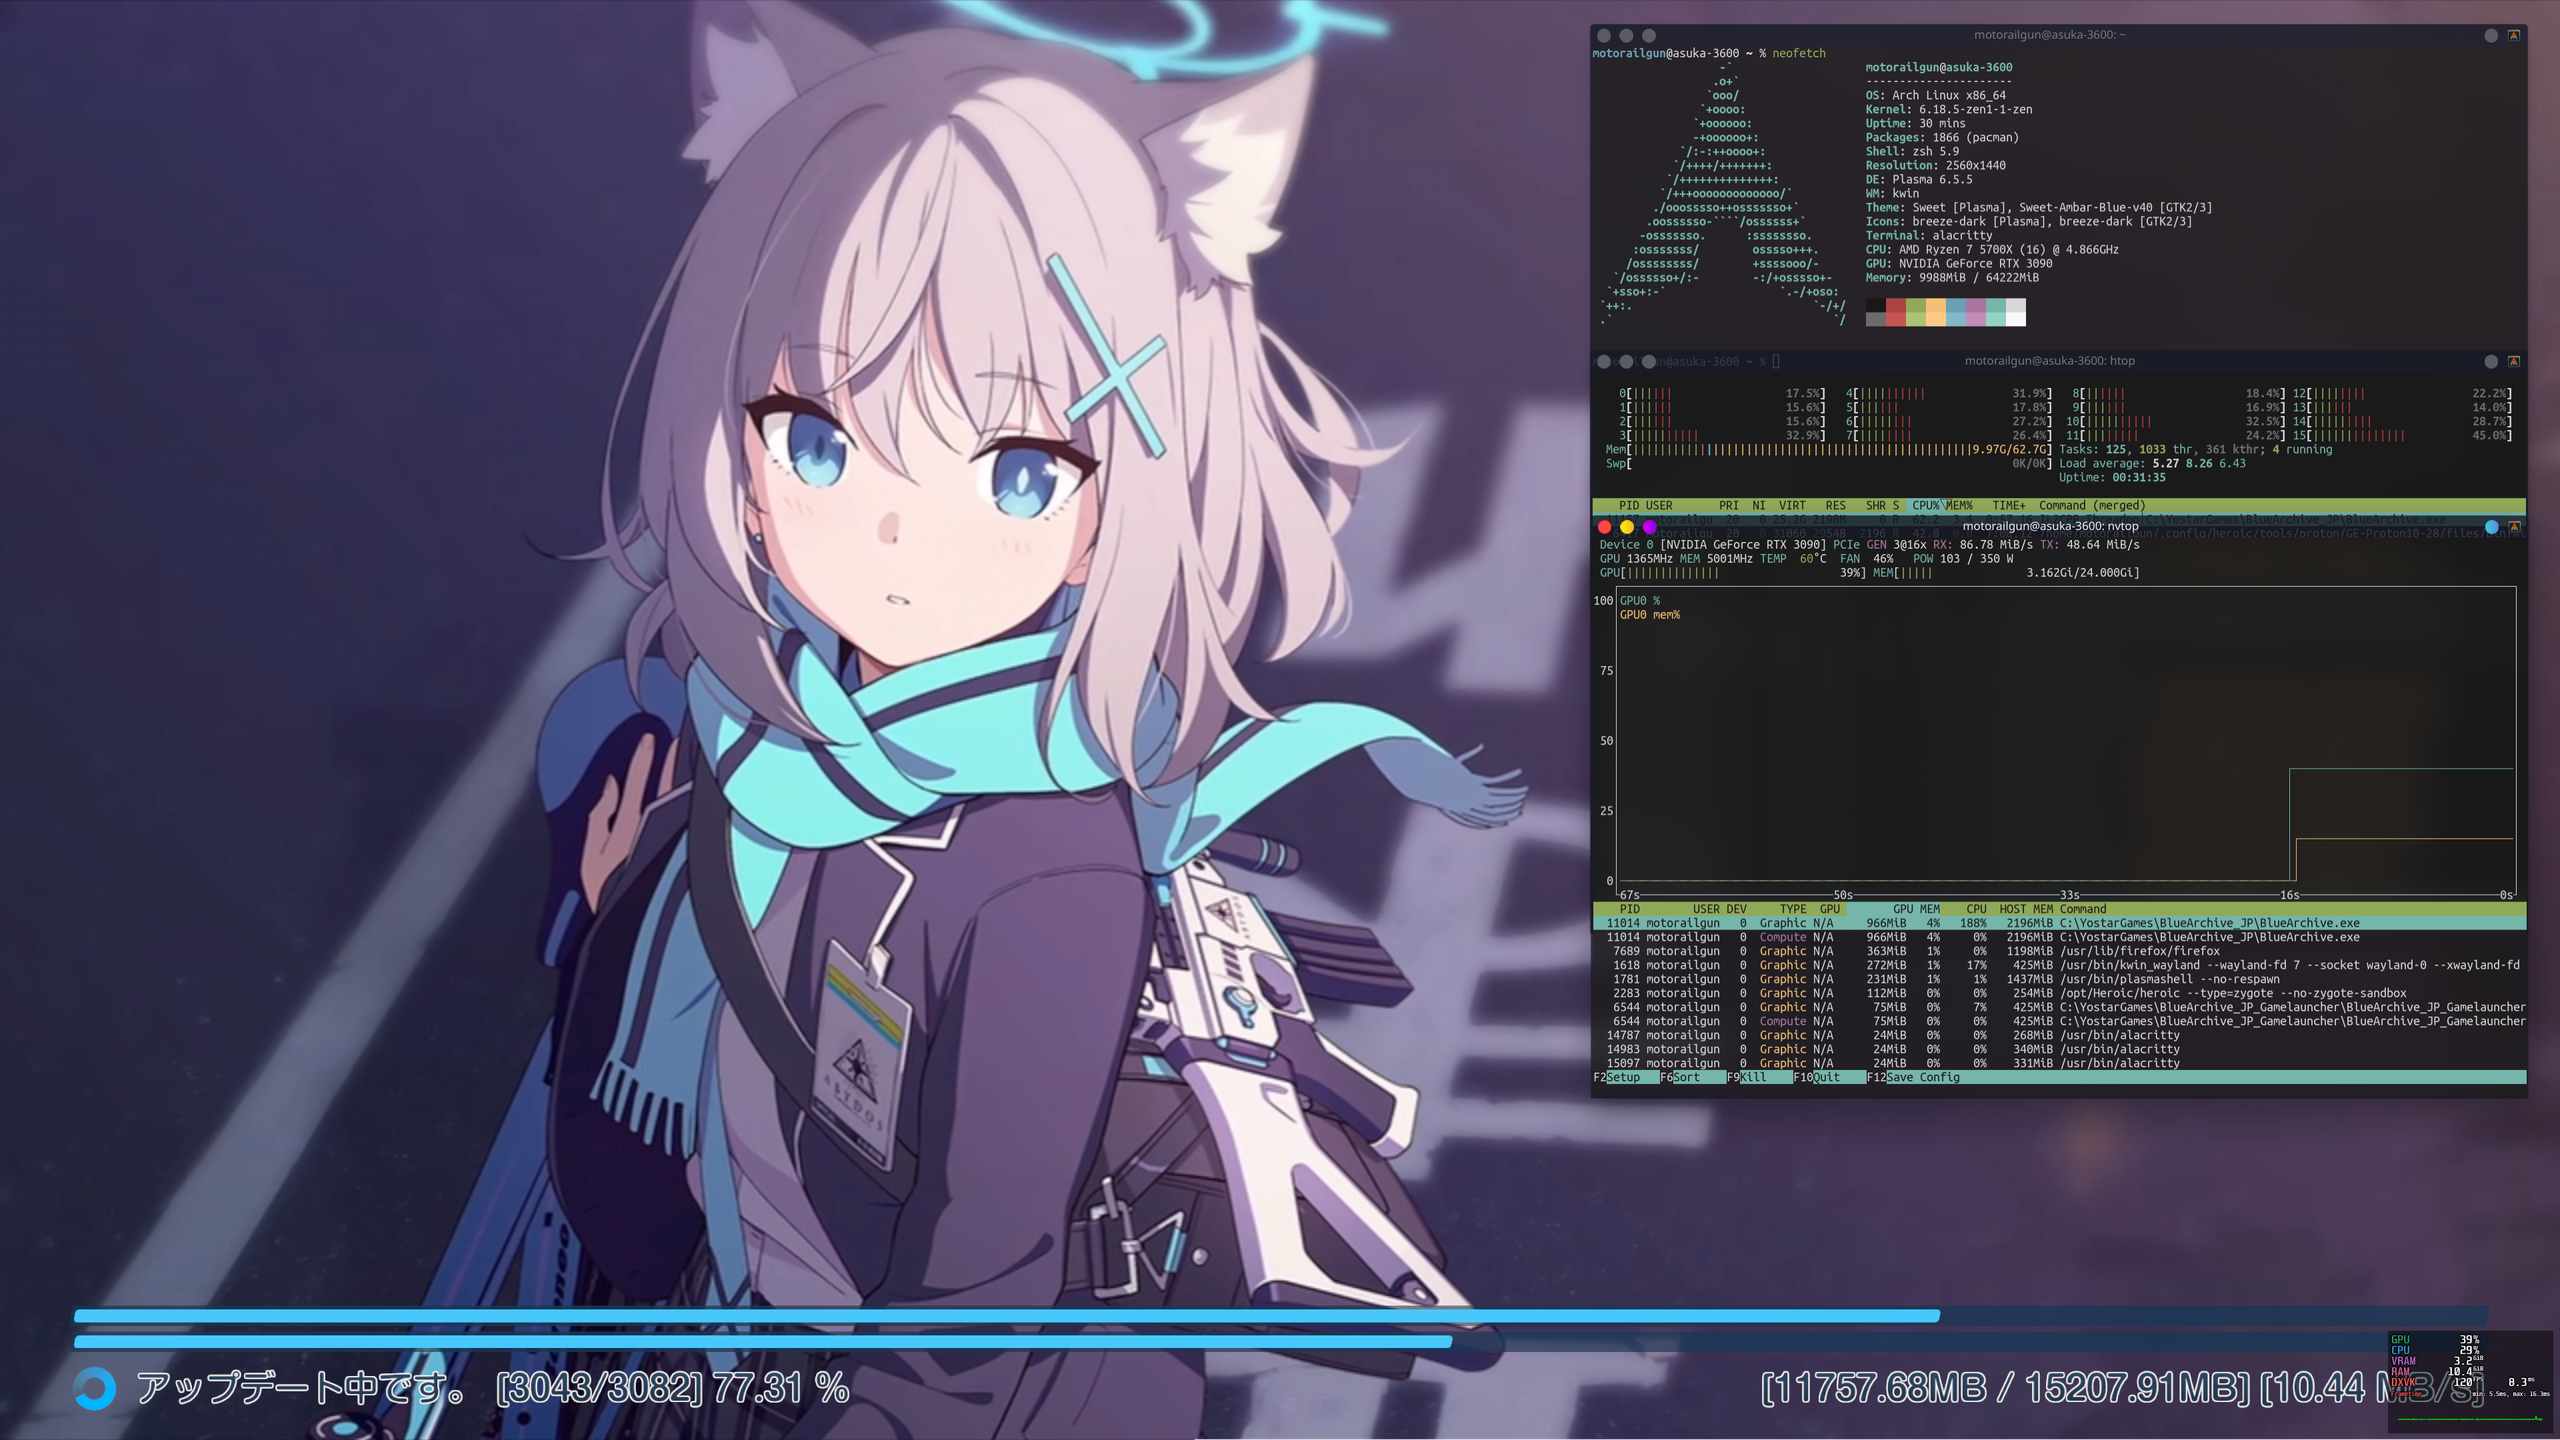Image resolution: width=2560 pixels, height=1440 pixels.
Task: Click the Alacritty icon in nvtop title bar
Action: (2514, 527)
